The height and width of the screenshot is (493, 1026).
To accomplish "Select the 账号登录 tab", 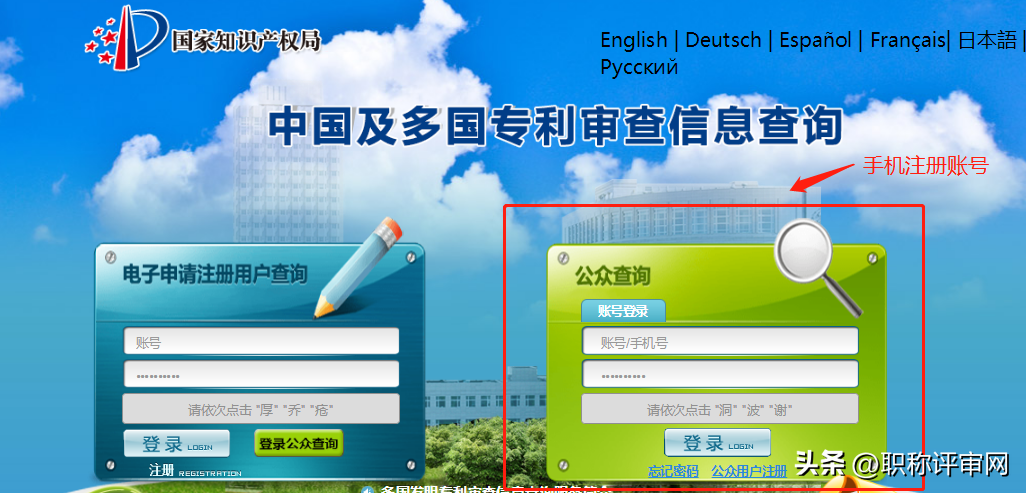I will [623, 311].
